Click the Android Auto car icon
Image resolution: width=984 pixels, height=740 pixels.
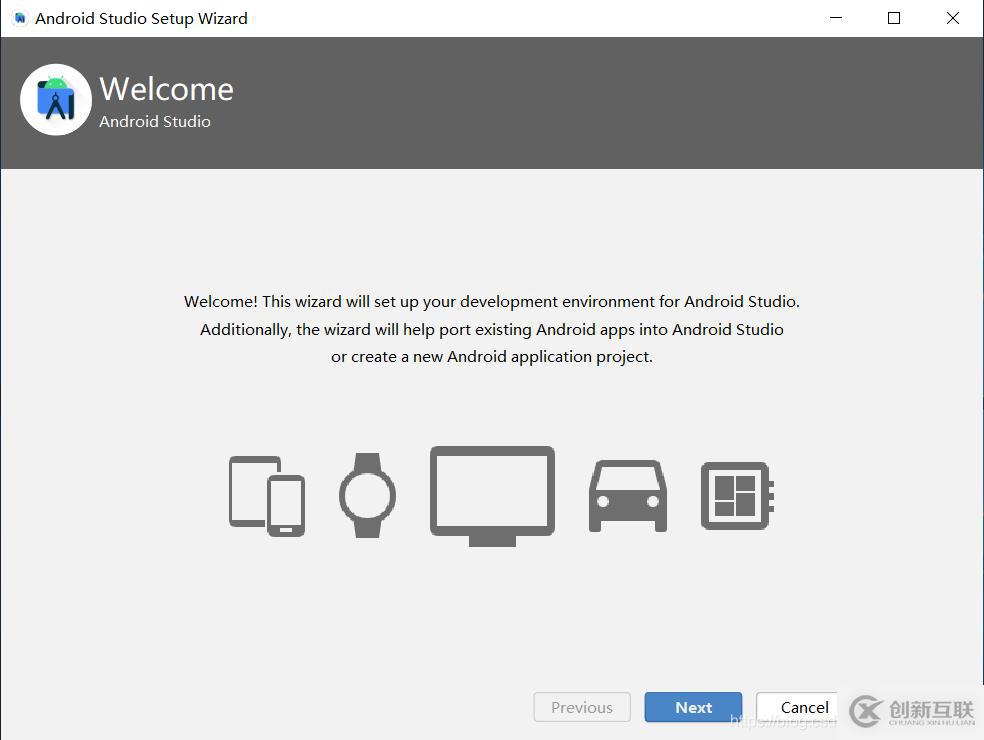click(x=628, y=496)
